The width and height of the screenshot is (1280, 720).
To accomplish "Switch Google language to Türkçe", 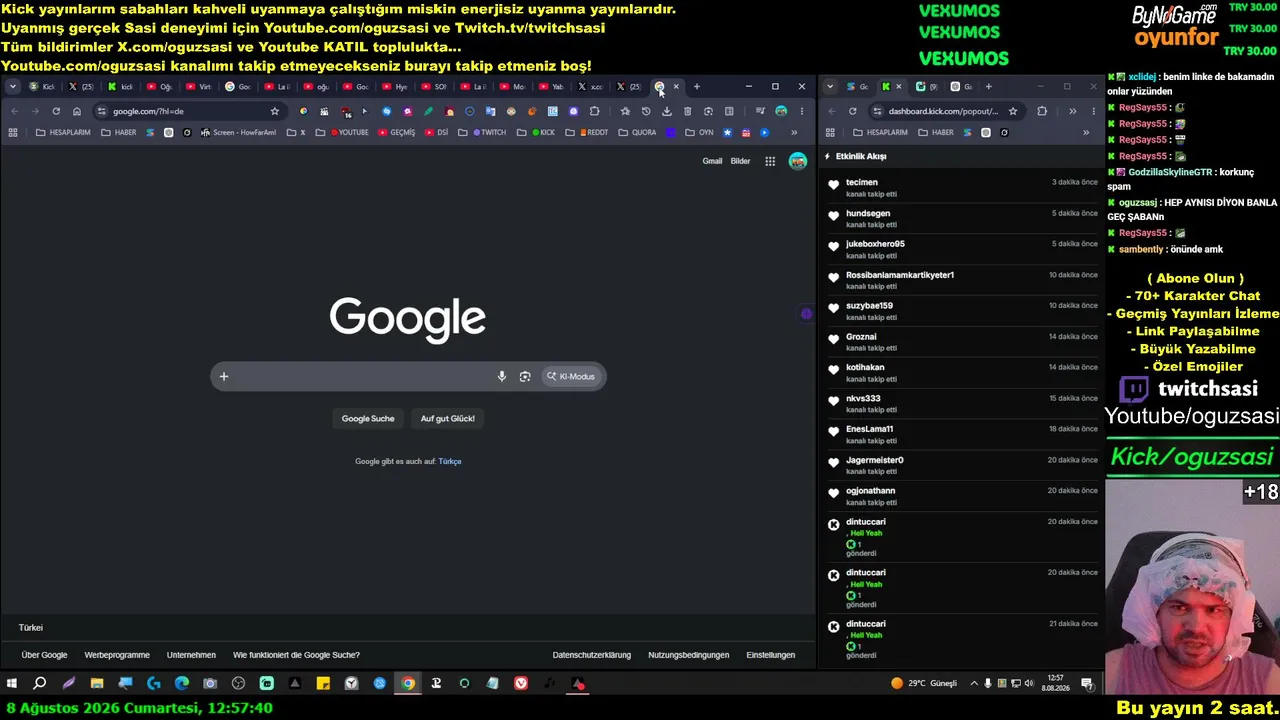I will tap(450, 461).
